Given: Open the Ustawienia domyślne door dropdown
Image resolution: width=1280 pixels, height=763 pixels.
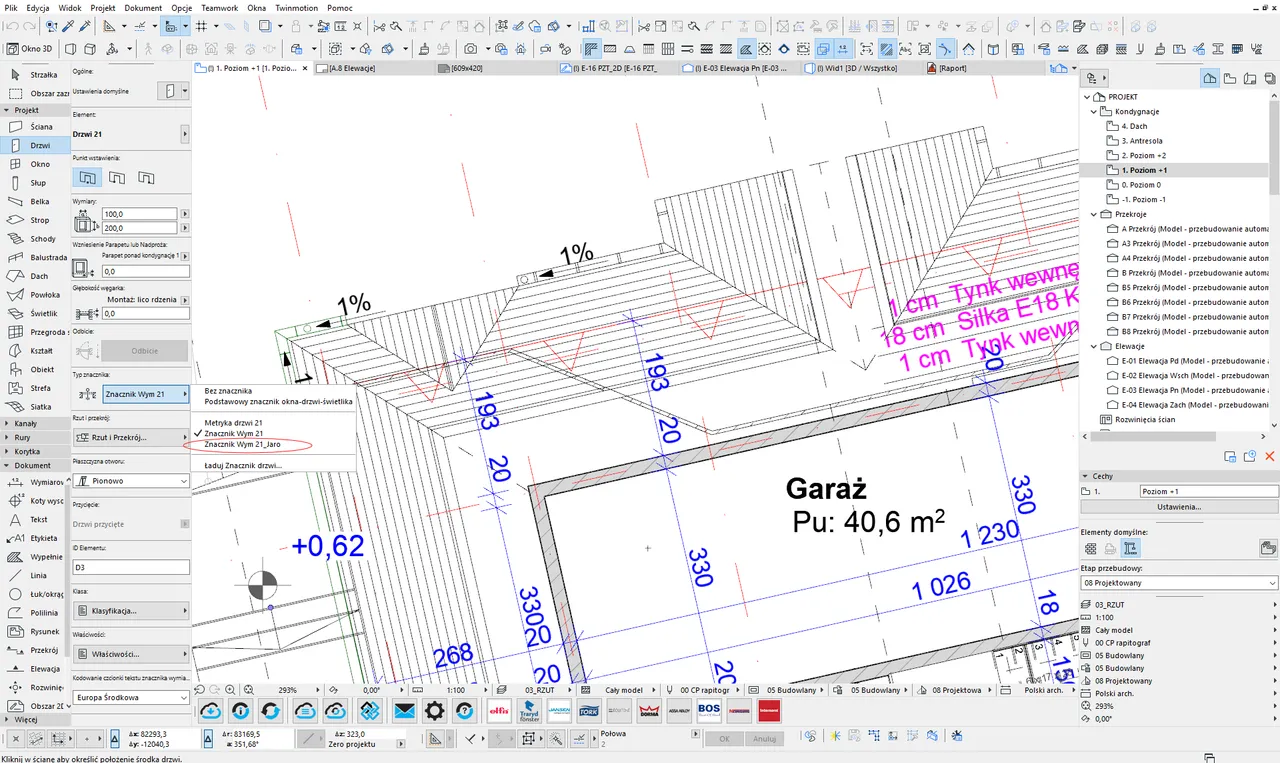Looking at the screenshot, I should [175, 91].
